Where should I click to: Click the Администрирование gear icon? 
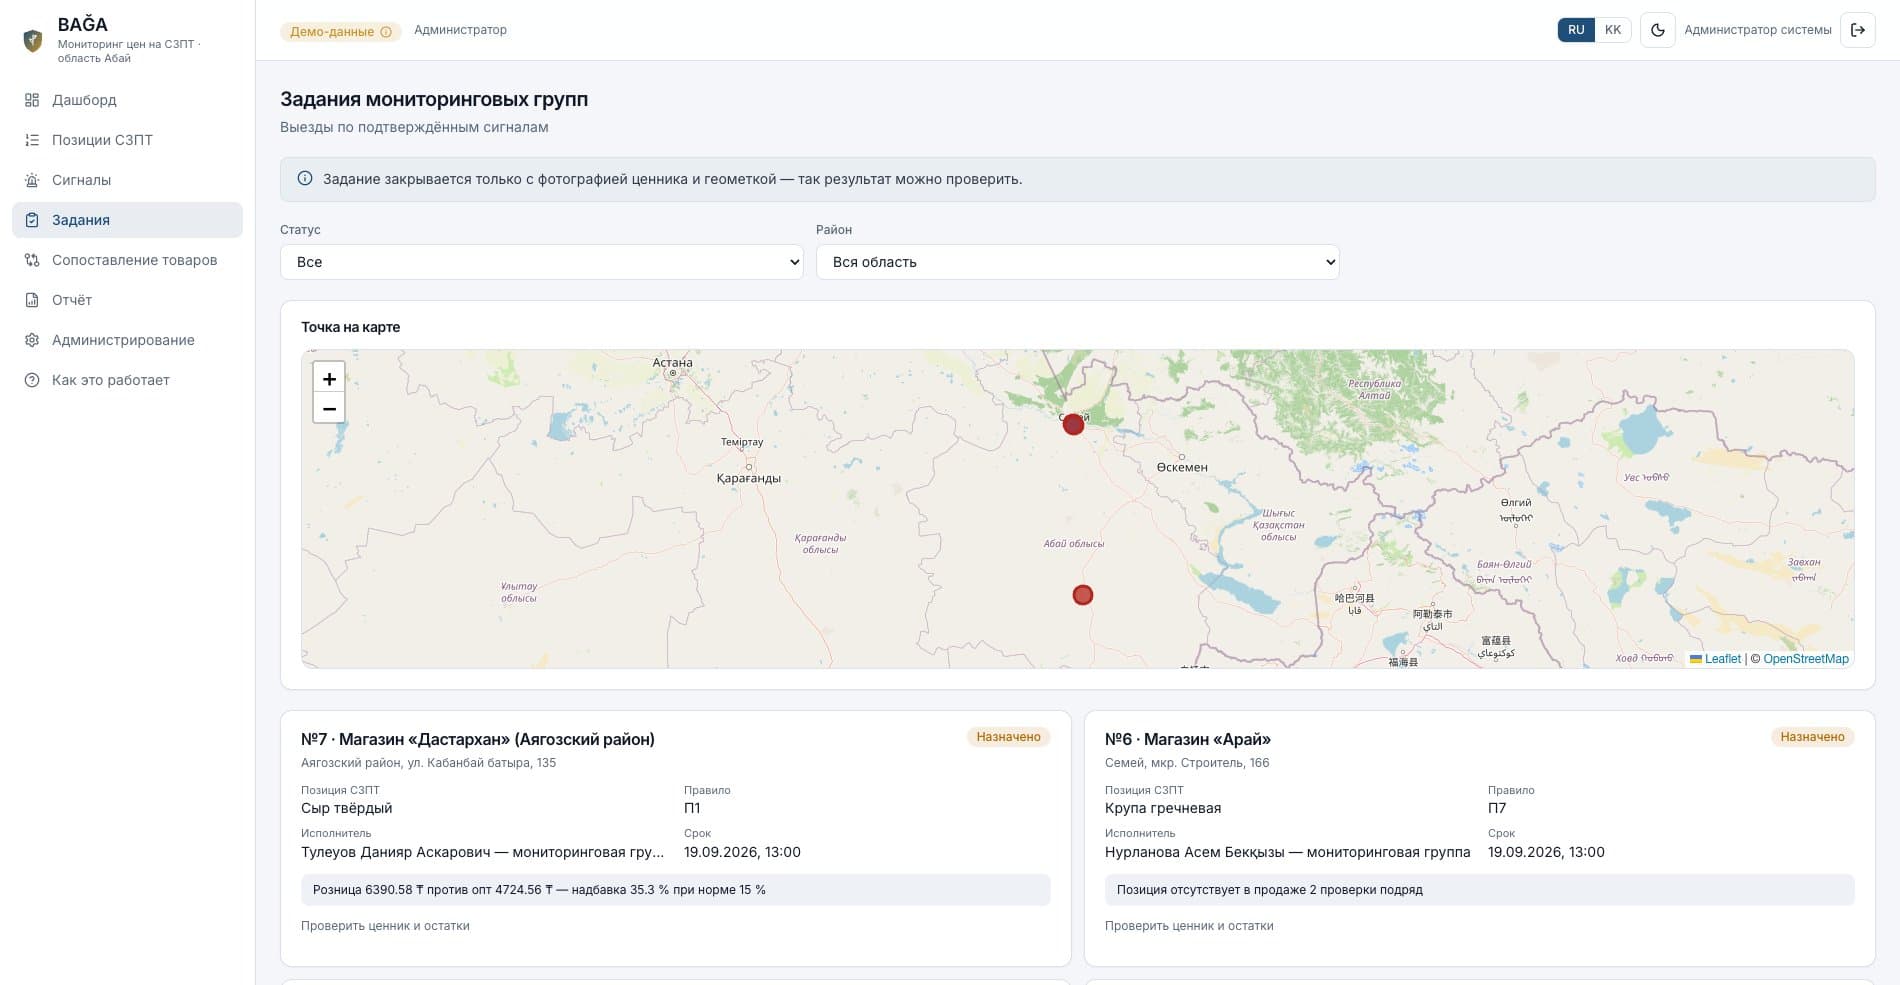click(x=32, y=340)
